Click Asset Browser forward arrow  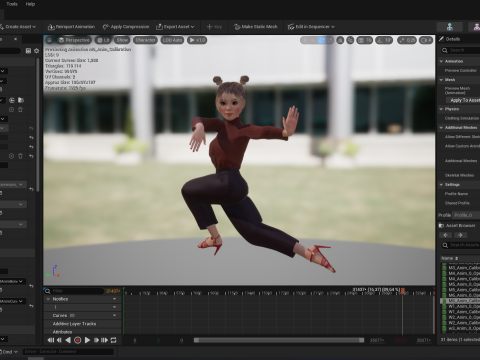tap(460, 235)
